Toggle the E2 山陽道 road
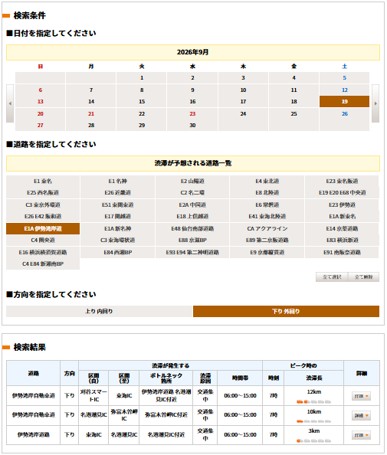This screenshot has width=387, height=455. tap(192, 181)
